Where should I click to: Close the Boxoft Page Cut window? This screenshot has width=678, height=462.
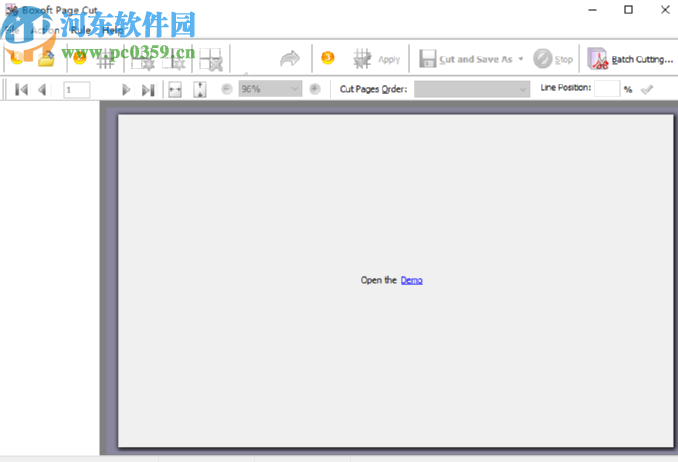pos(665,10)
